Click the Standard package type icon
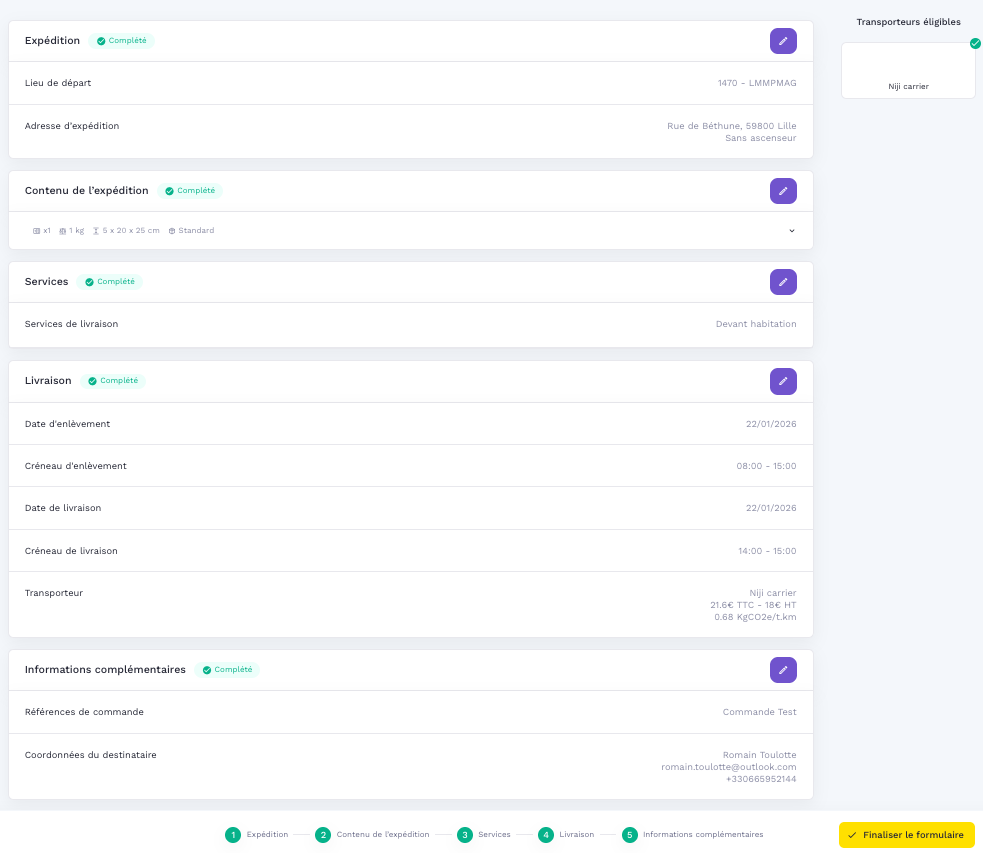This screenshot has width=983, height=853. click(172, 231)
